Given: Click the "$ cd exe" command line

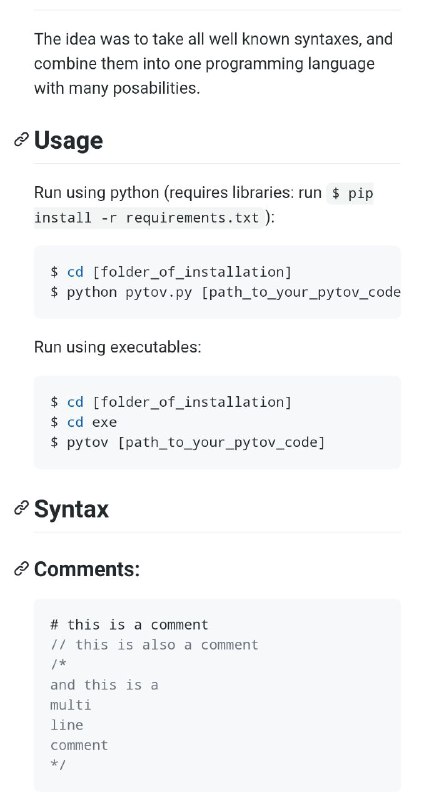Looking at the screenshot, I should (x=84, y=422).
